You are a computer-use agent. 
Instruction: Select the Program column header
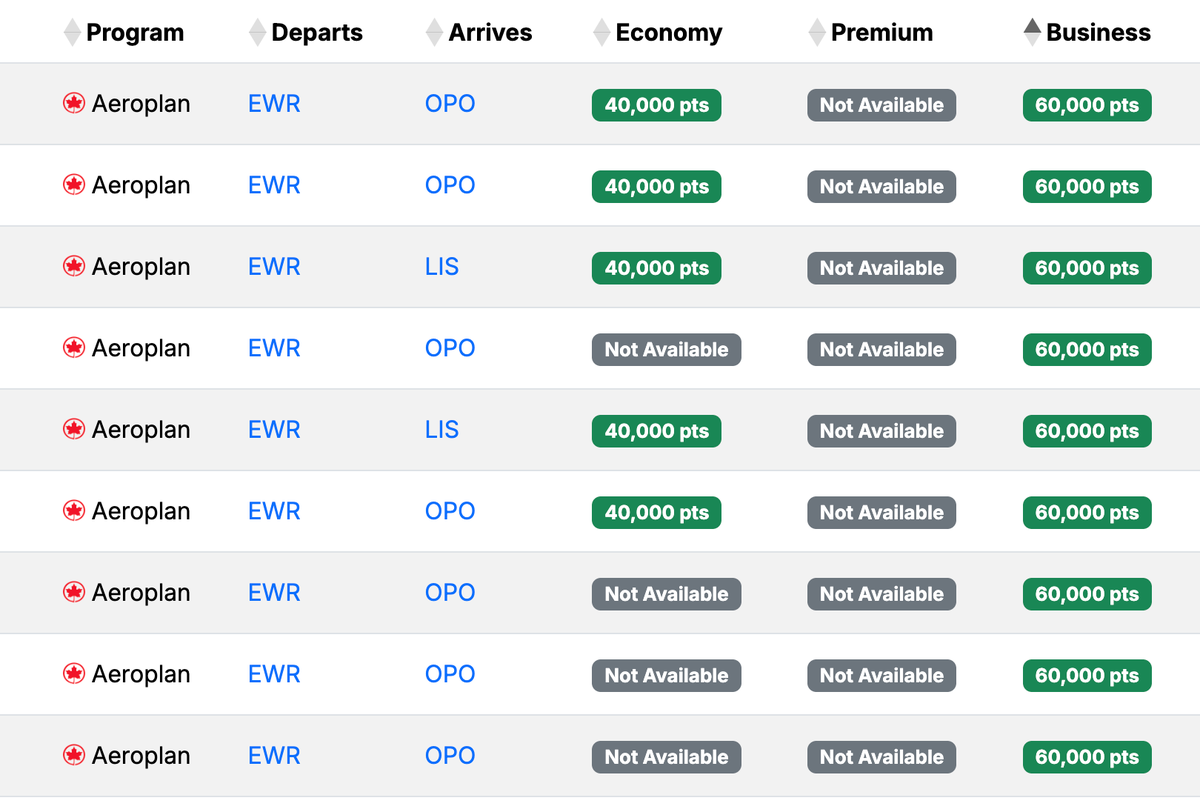136,32
